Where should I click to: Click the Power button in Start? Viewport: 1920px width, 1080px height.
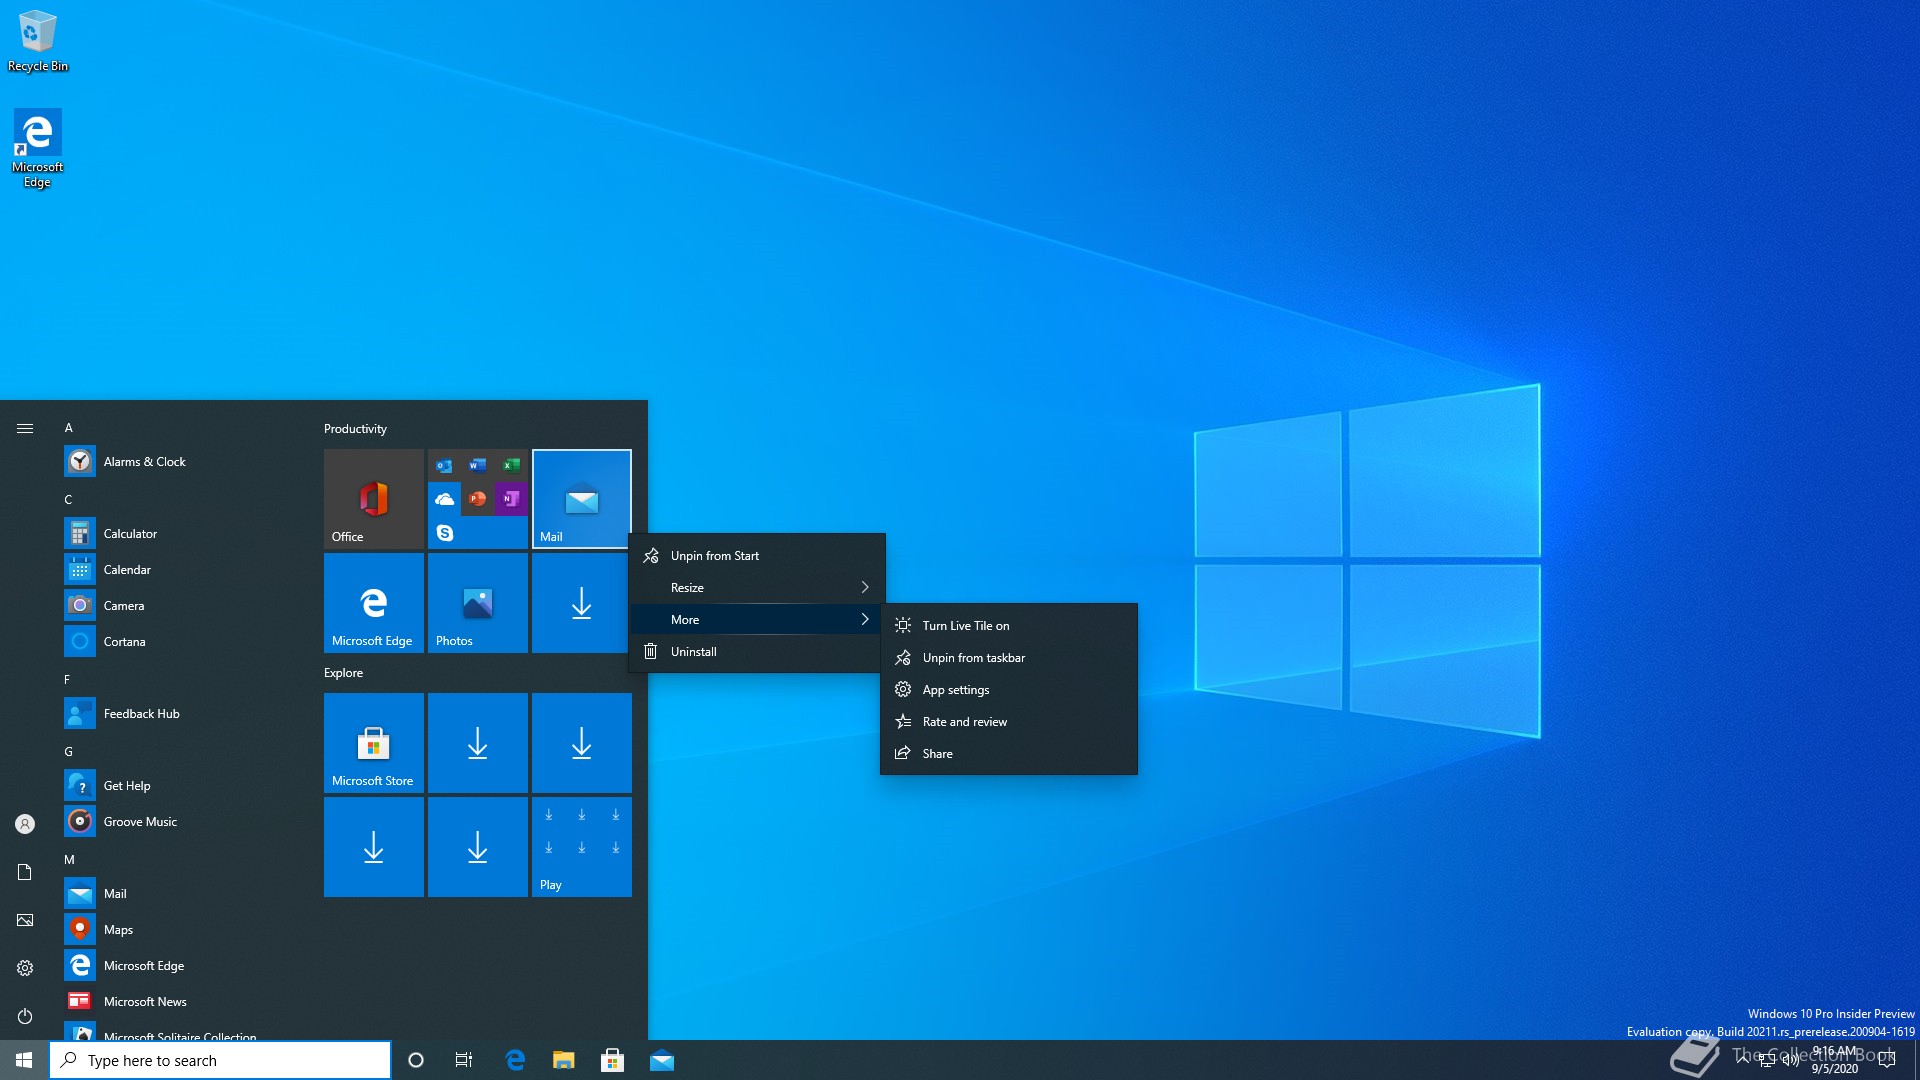[25, 1016]
